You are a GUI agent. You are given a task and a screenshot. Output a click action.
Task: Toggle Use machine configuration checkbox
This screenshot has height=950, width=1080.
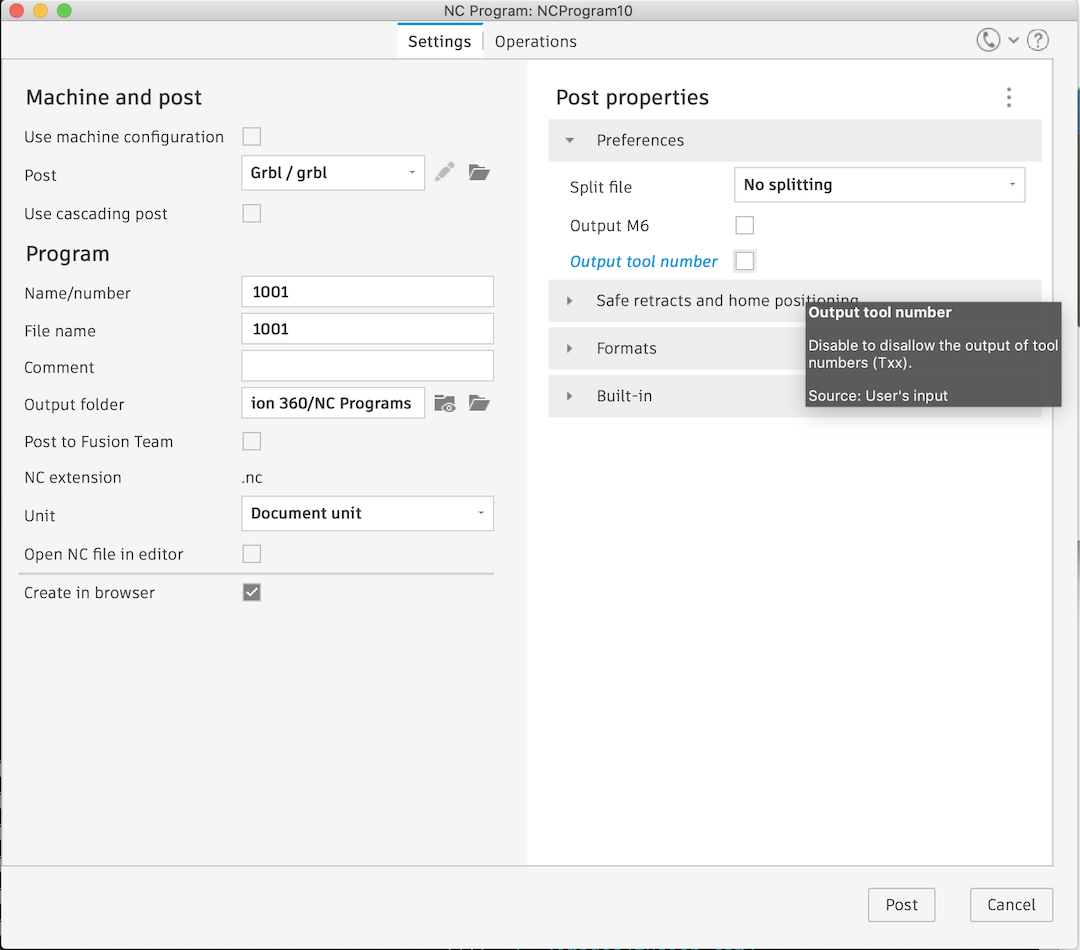[x=251, y=136]
